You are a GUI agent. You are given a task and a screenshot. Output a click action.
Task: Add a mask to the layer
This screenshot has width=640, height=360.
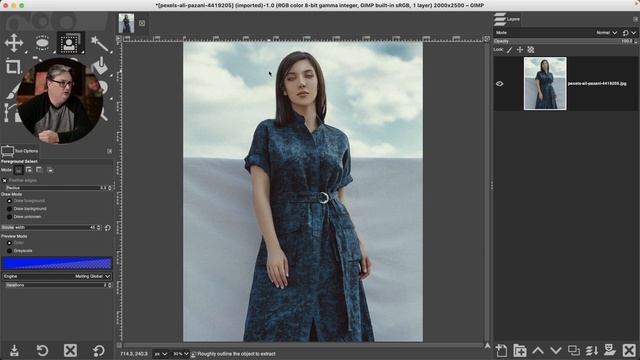610,350
